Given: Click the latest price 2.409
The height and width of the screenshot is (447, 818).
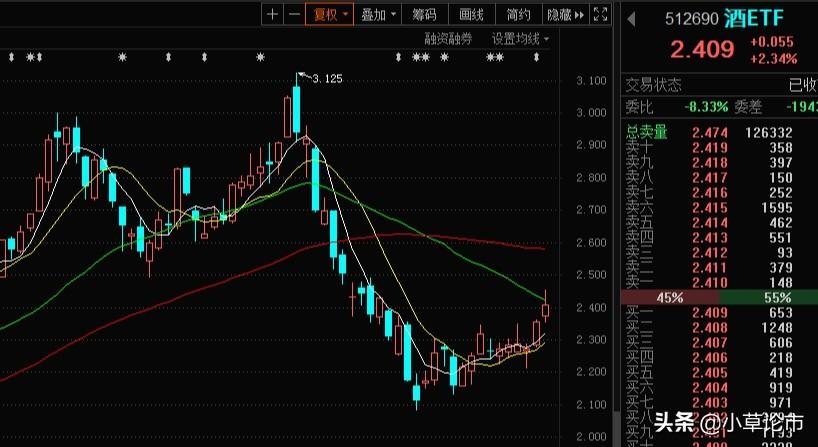Looking at the screenshot, I should (702, 50).
